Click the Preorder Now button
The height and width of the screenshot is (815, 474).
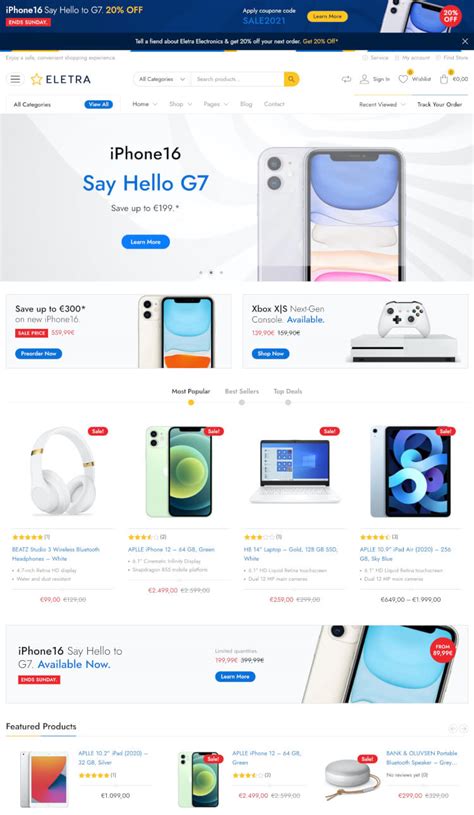tap(38, 353)
